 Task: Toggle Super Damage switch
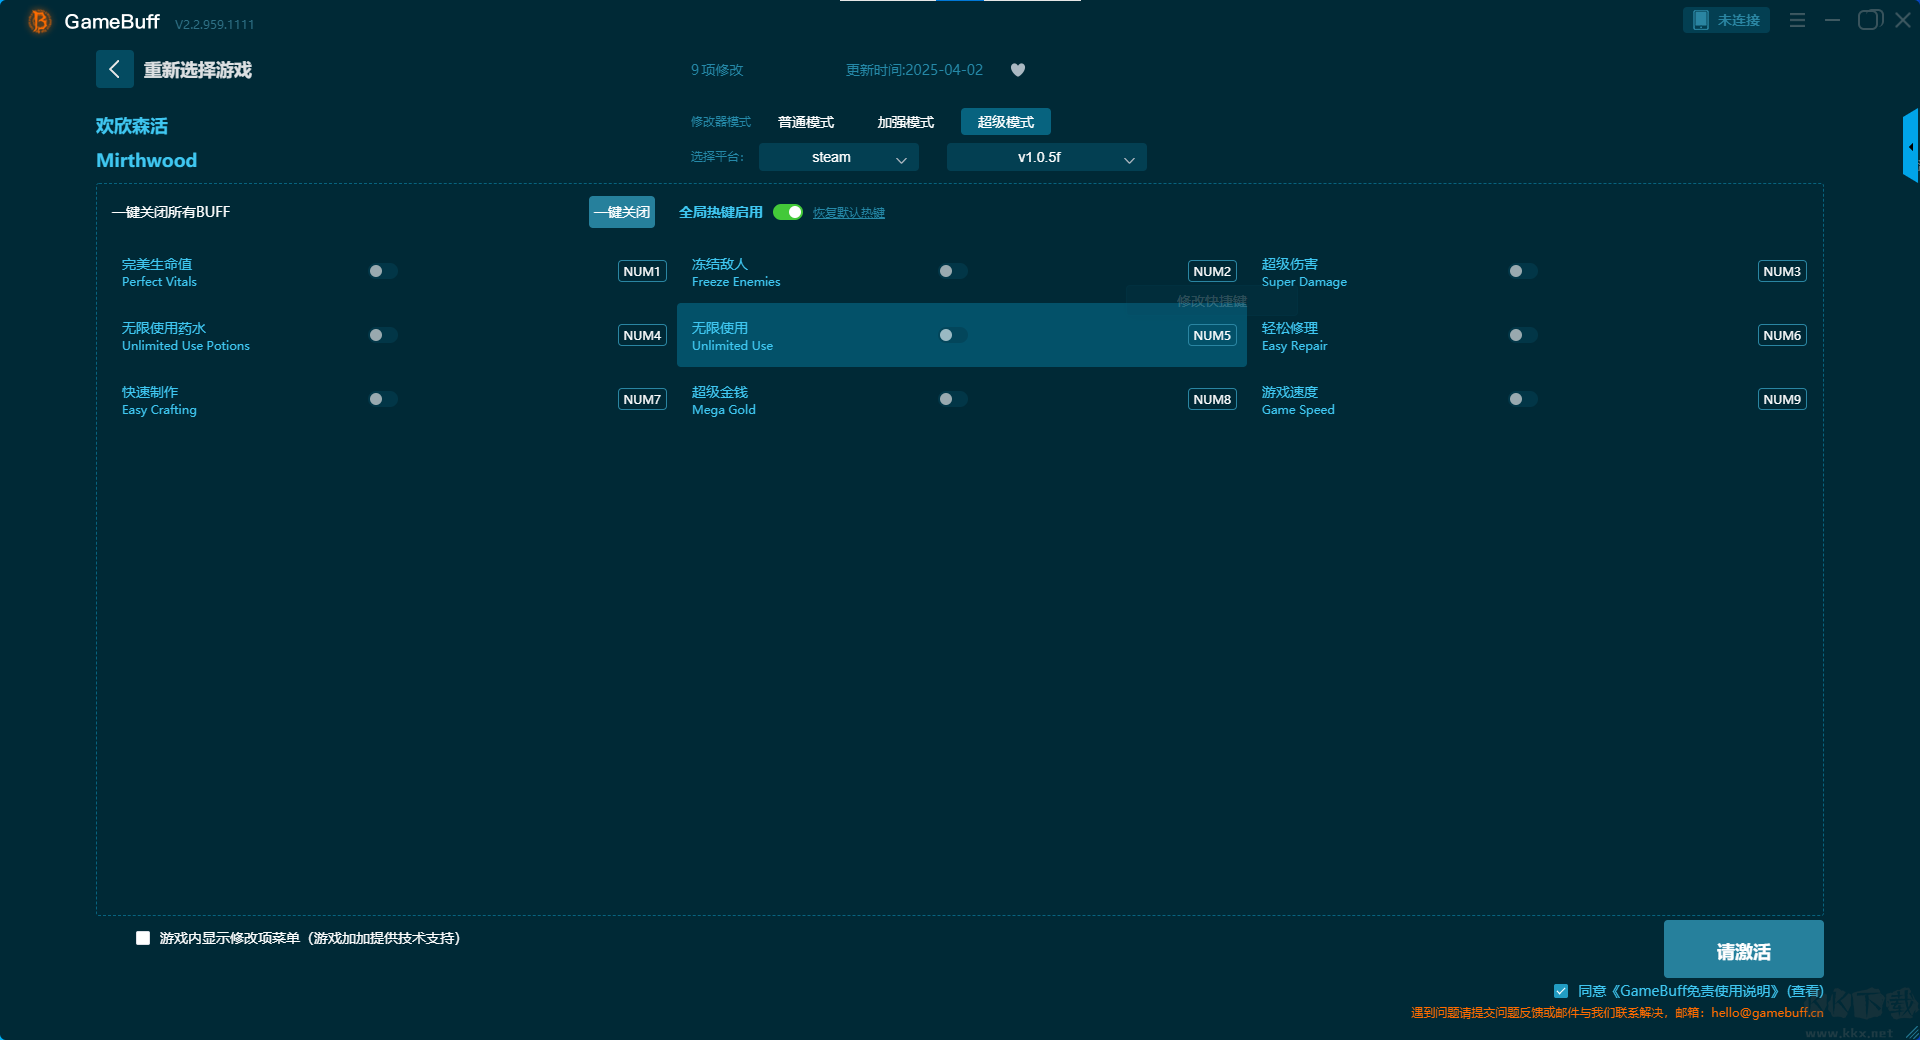coord(1522,271)
